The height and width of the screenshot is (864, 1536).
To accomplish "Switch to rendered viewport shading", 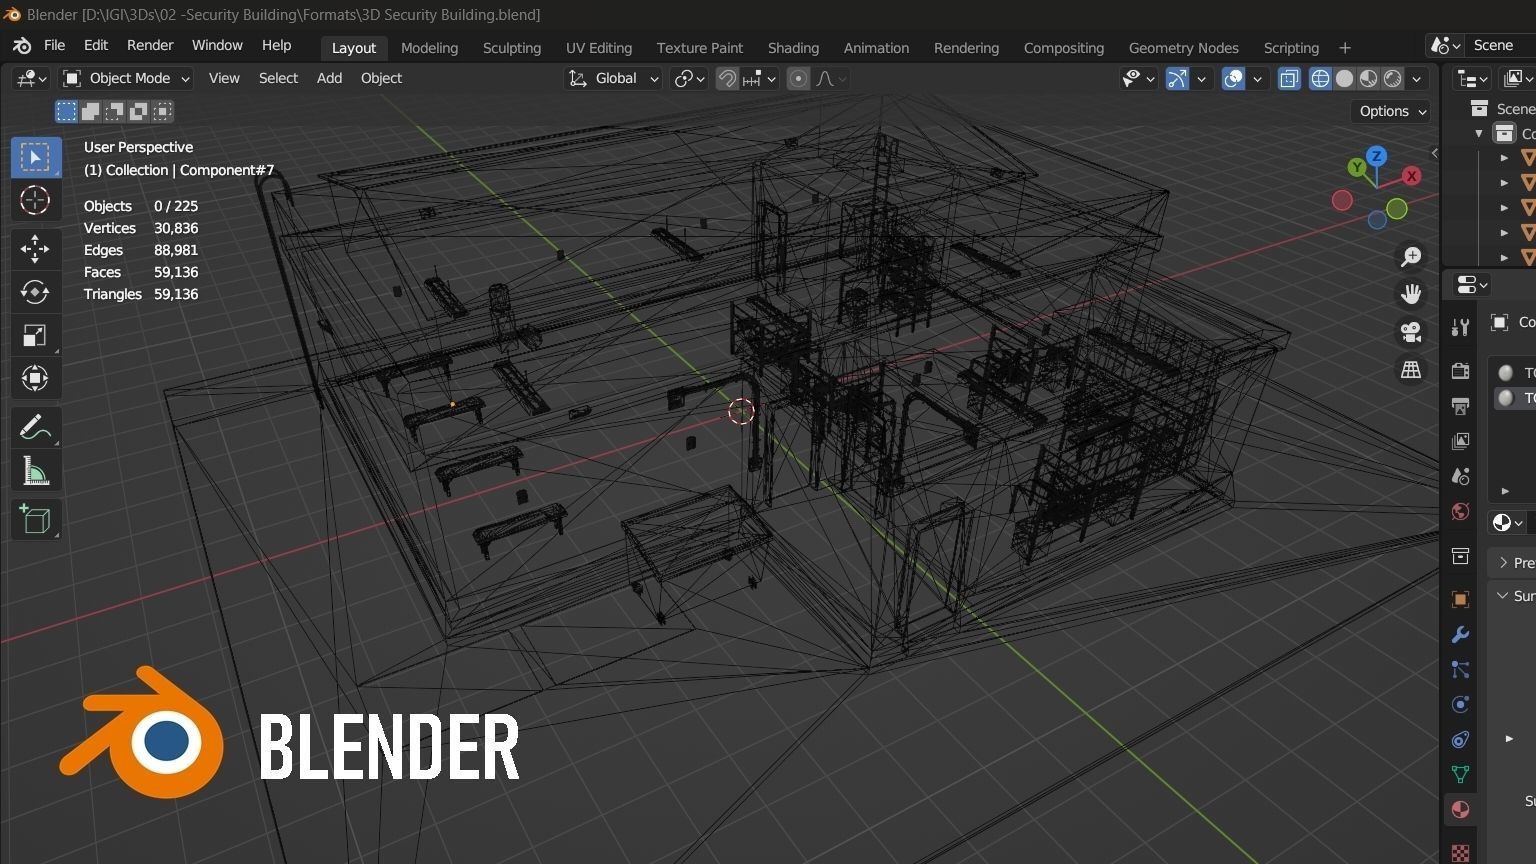I will [1392, 78].
